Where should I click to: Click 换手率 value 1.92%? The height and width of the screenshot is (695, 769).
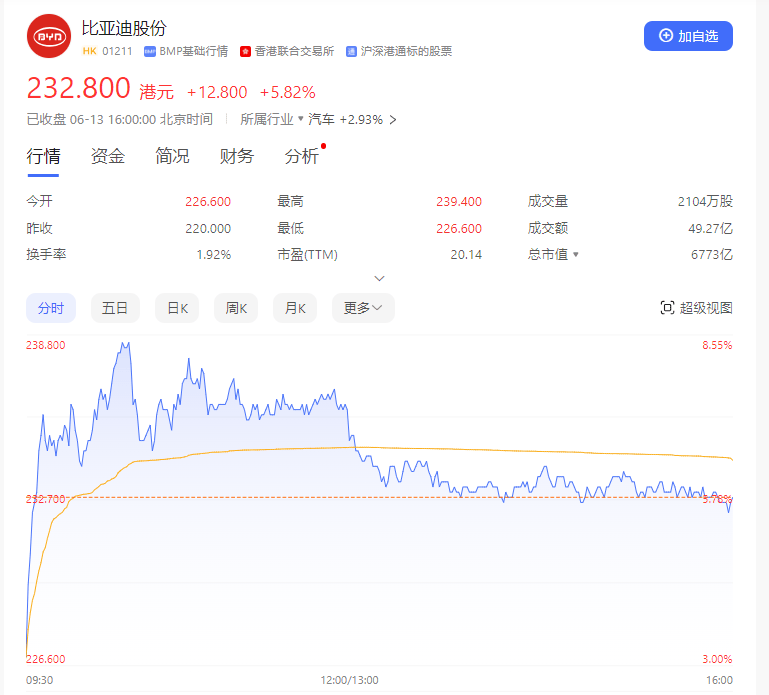[213, 255]
